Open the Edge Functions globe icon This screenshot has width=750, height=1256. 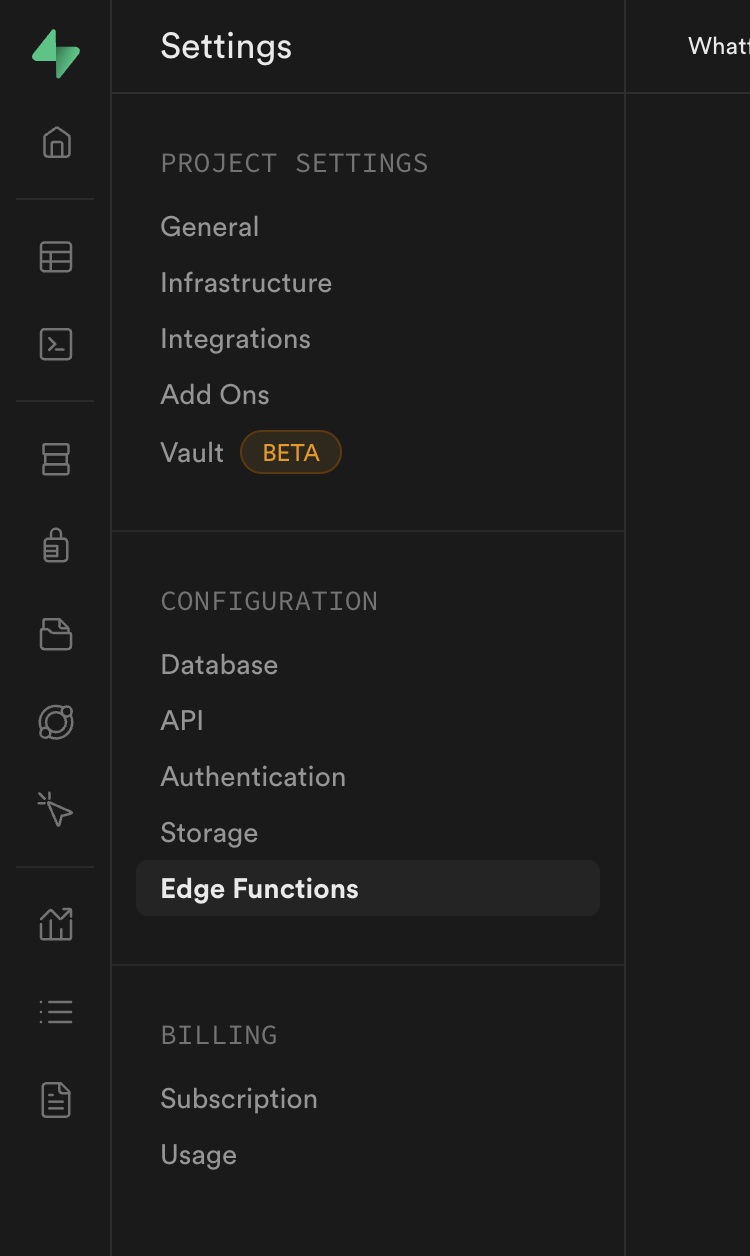(56, 722)
